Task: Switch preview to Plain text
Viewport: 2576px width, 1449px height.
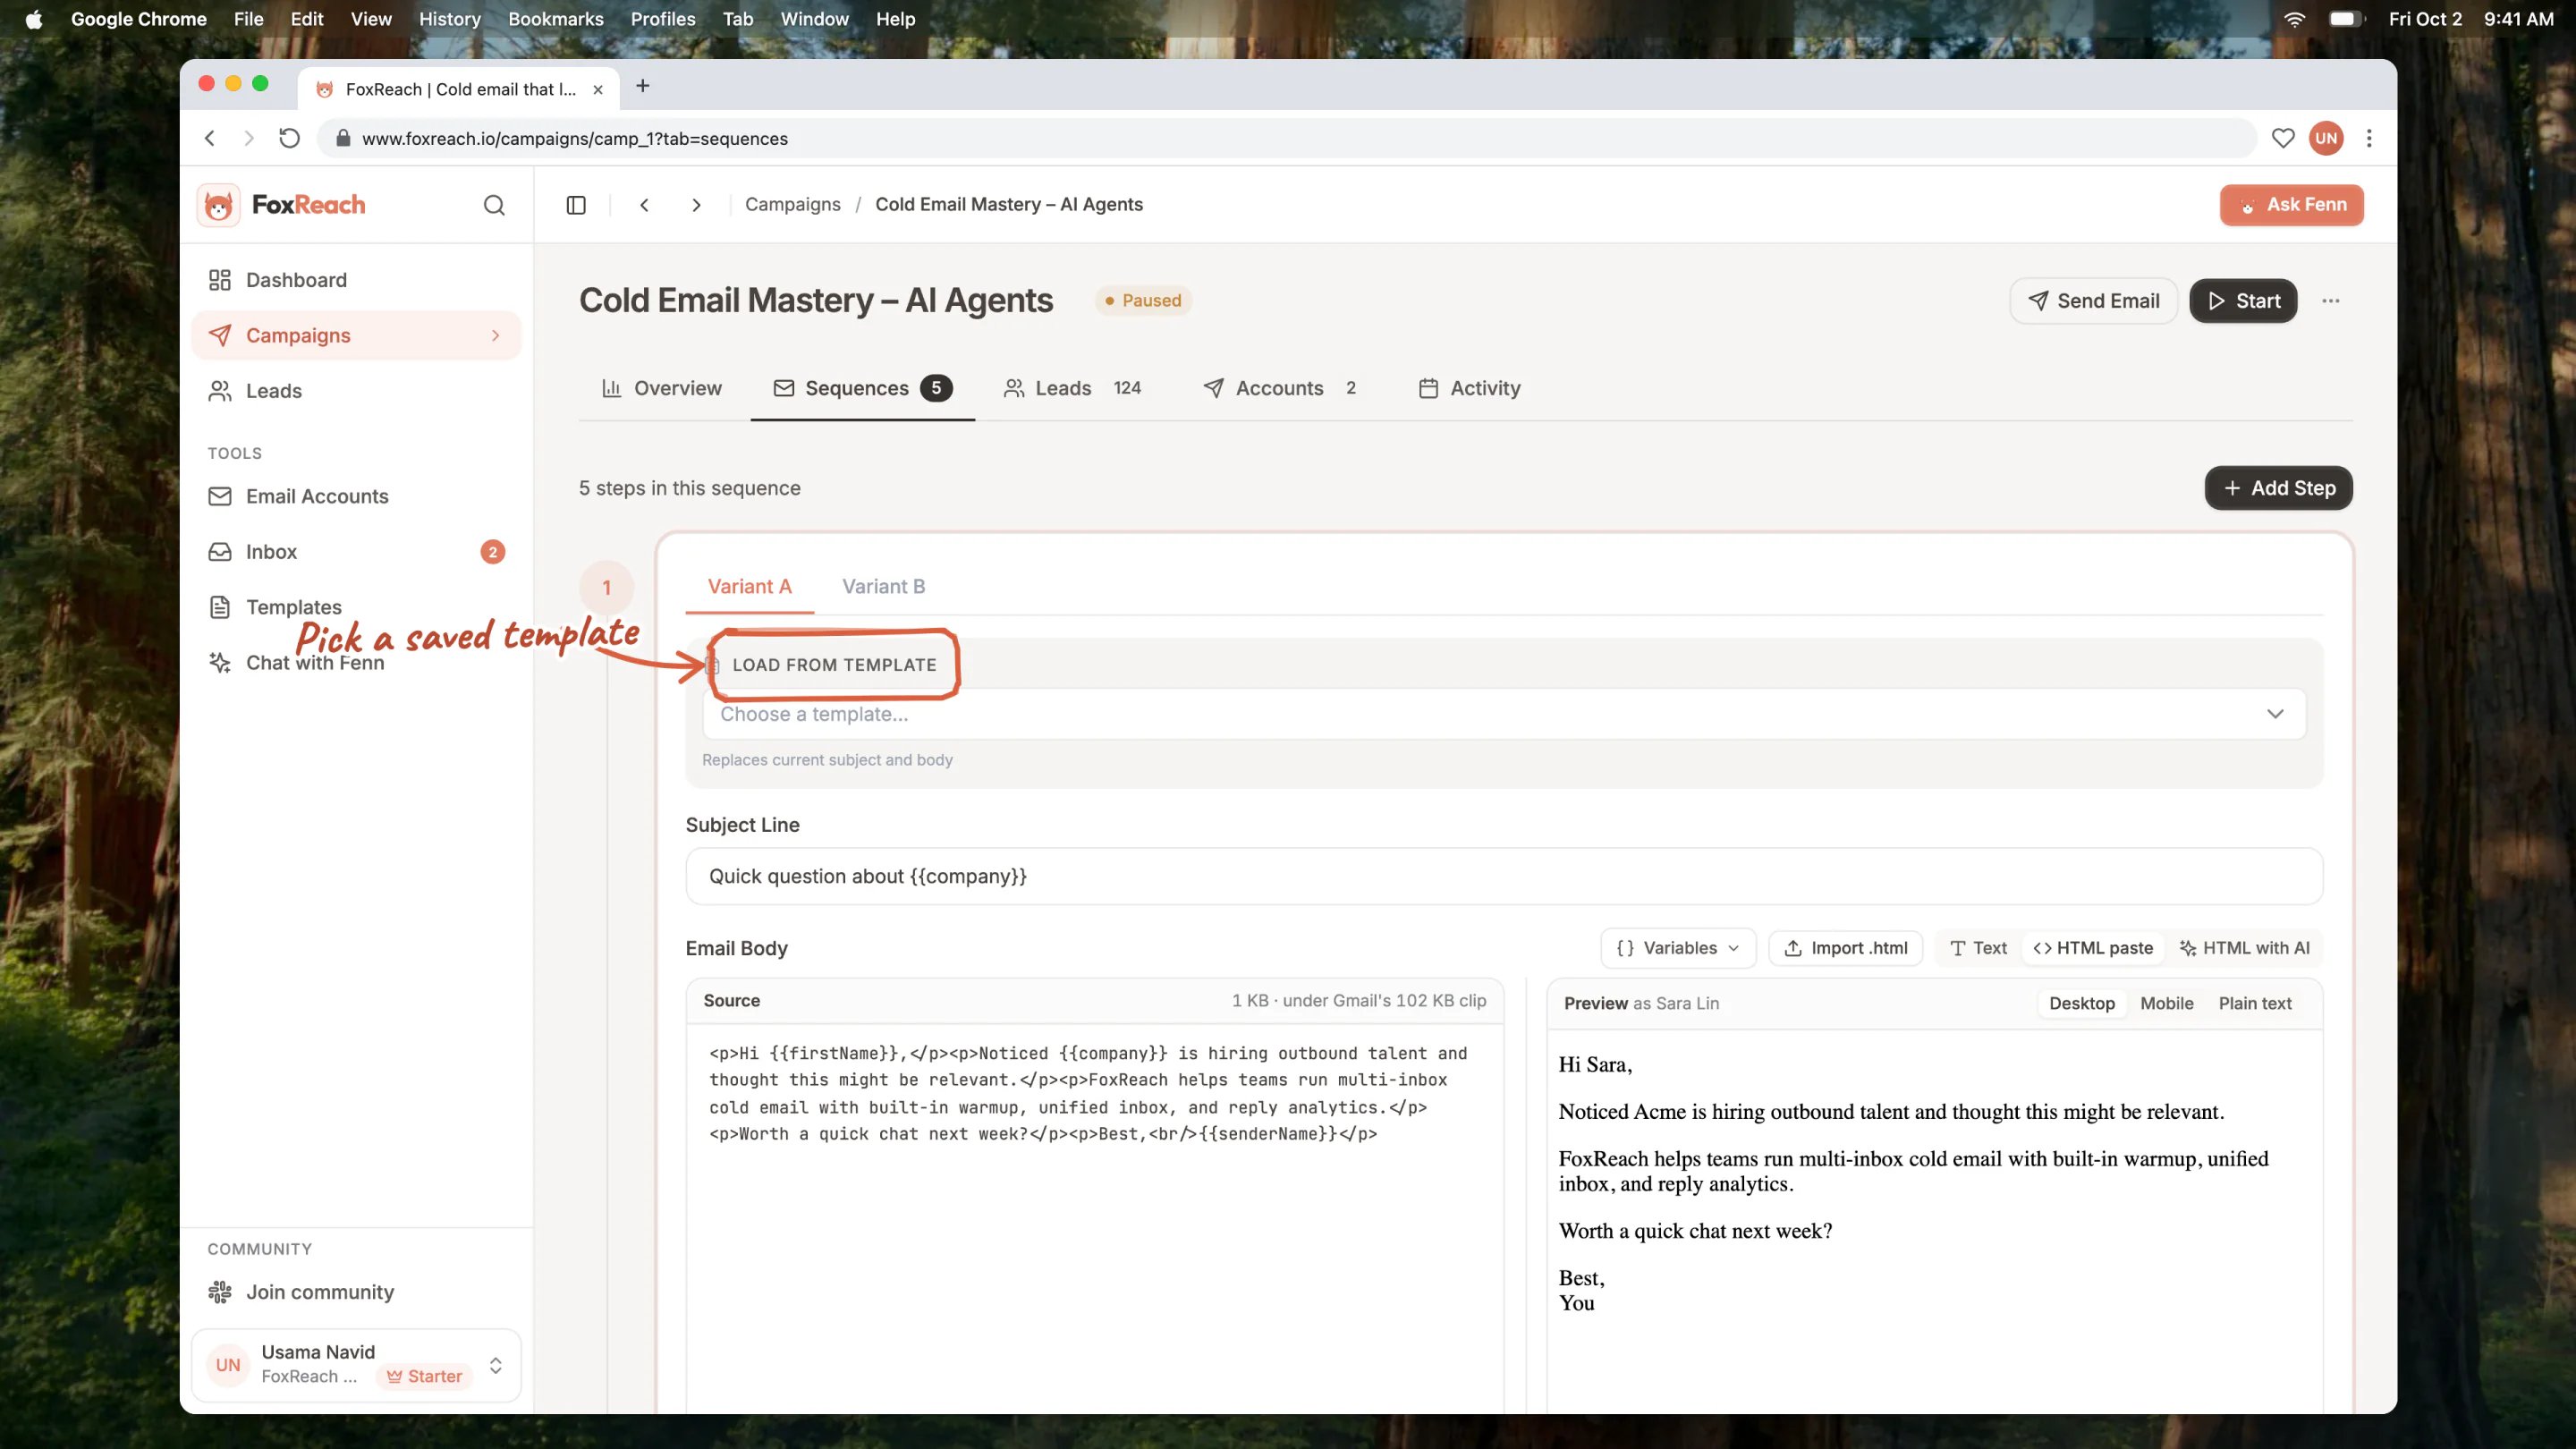Action: coord(2254,1003)
